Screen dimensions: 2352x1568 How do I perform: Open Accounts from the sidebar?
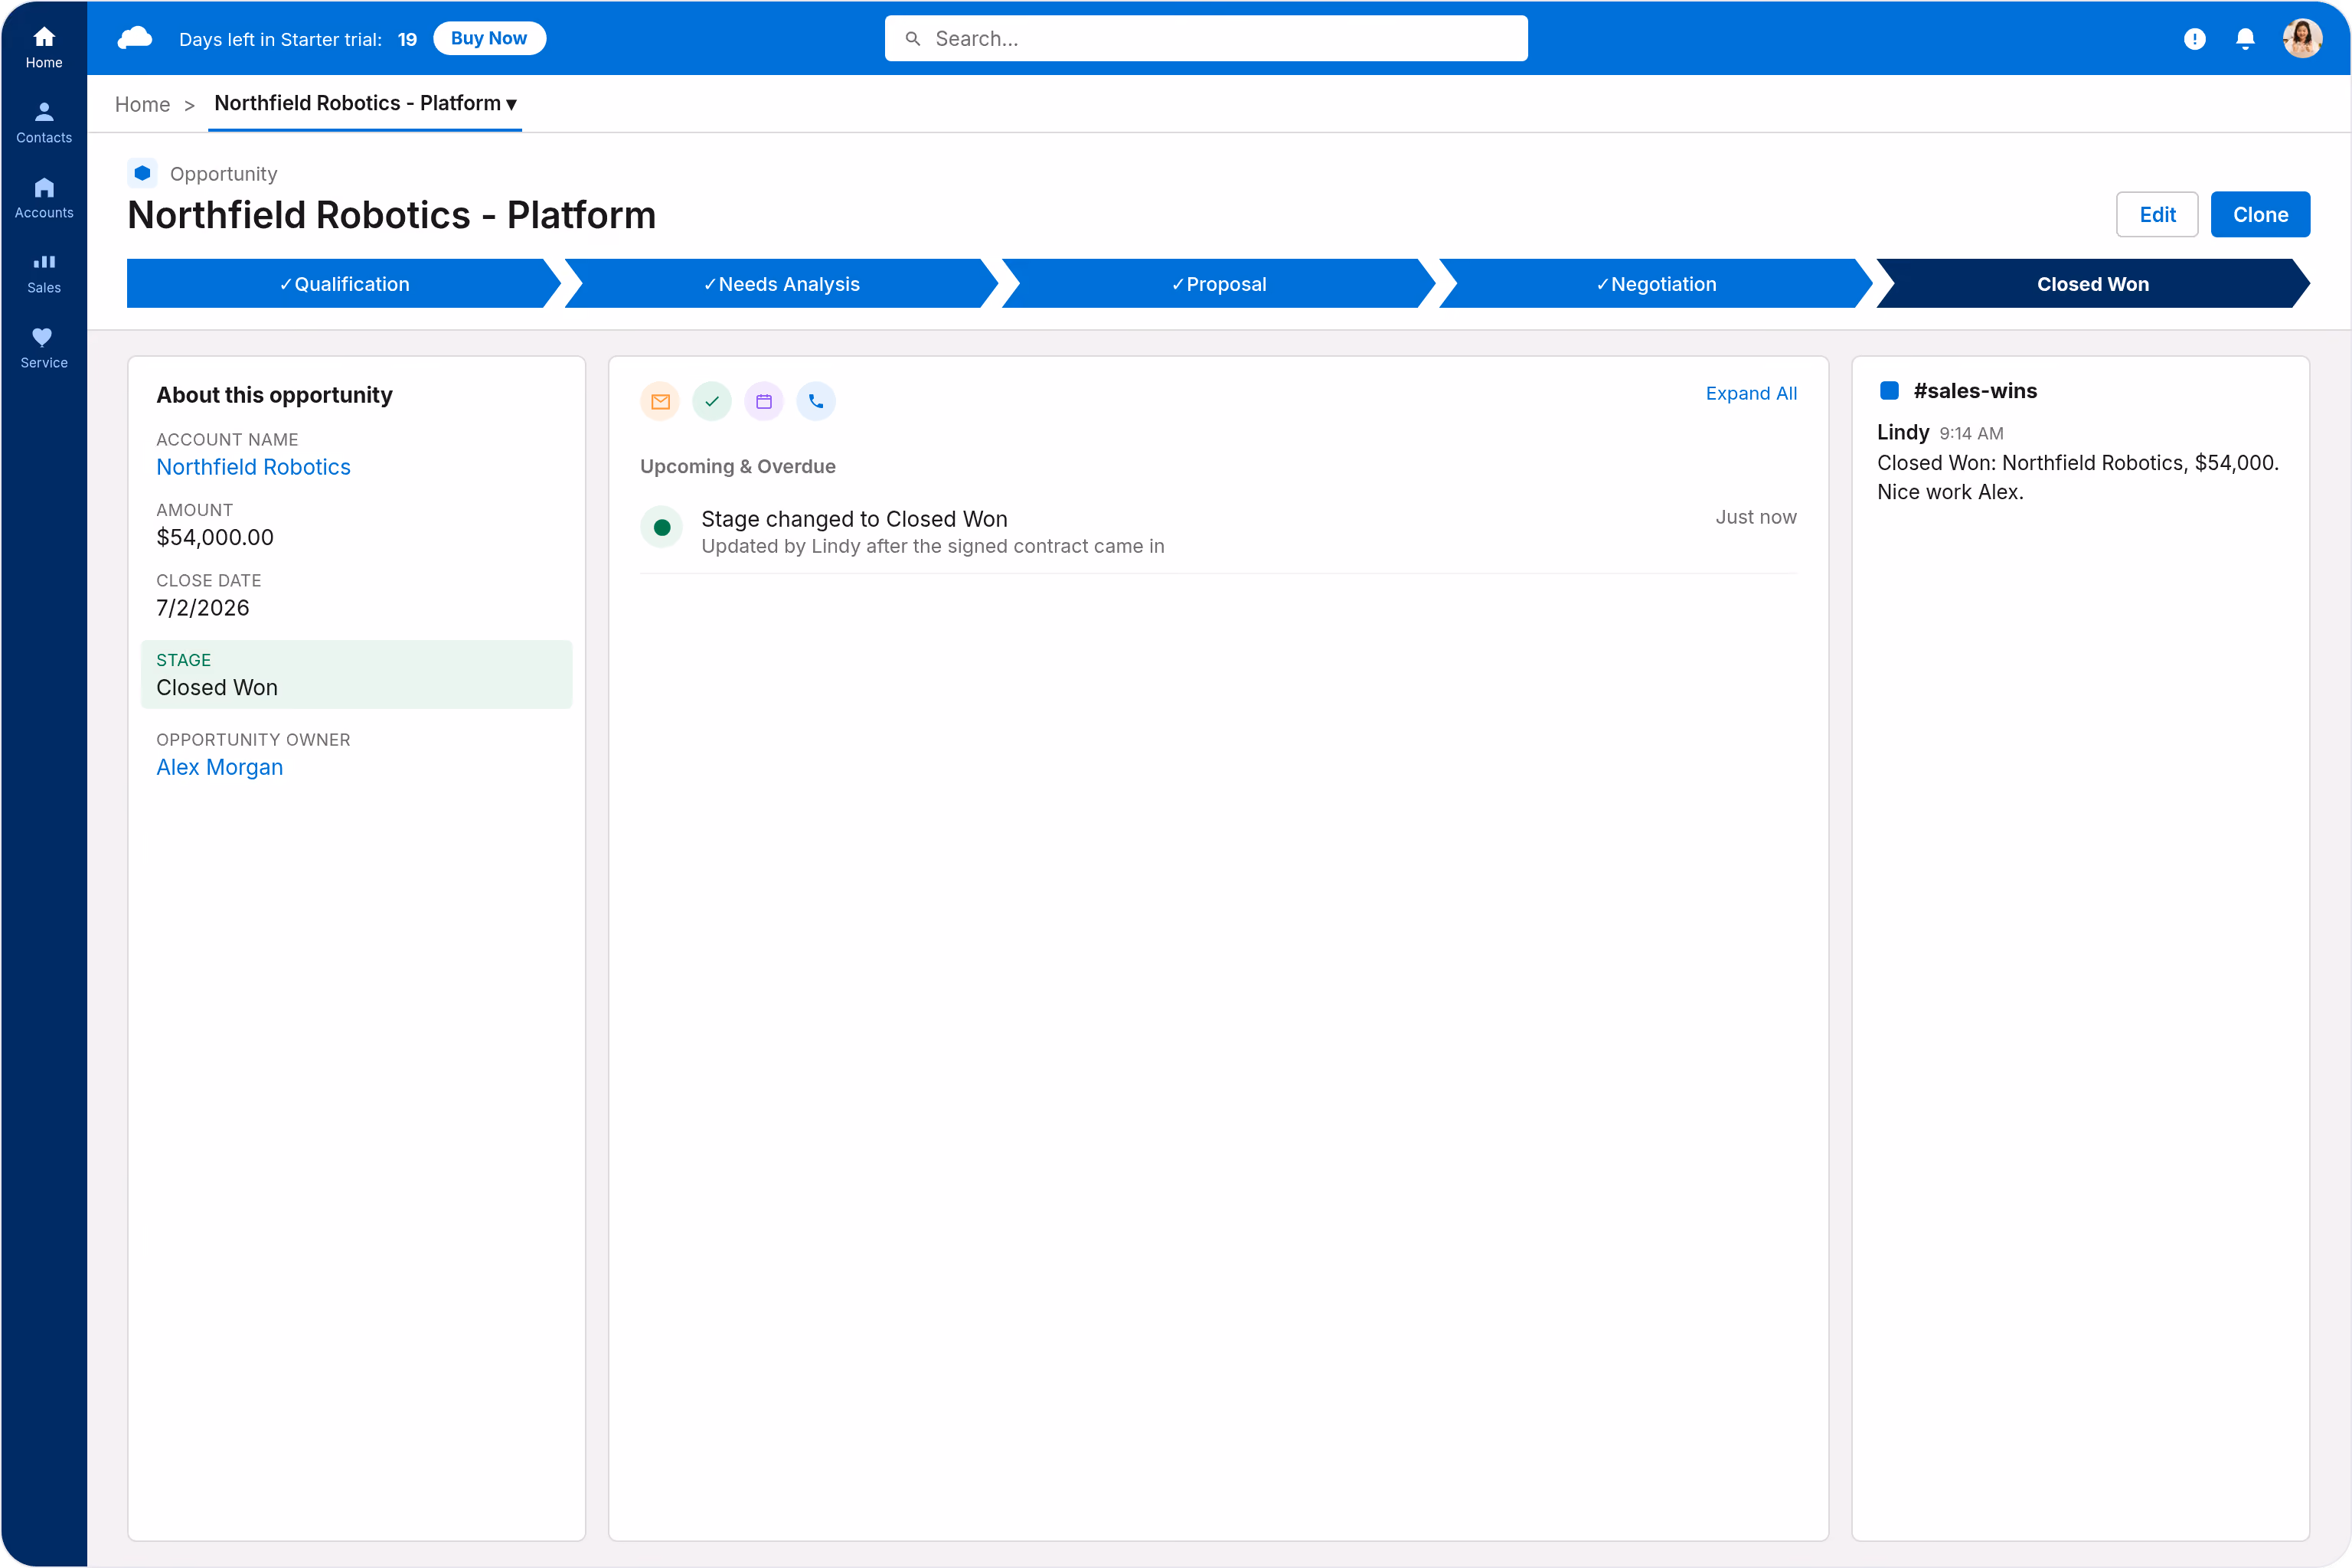(x=44, y=197)
